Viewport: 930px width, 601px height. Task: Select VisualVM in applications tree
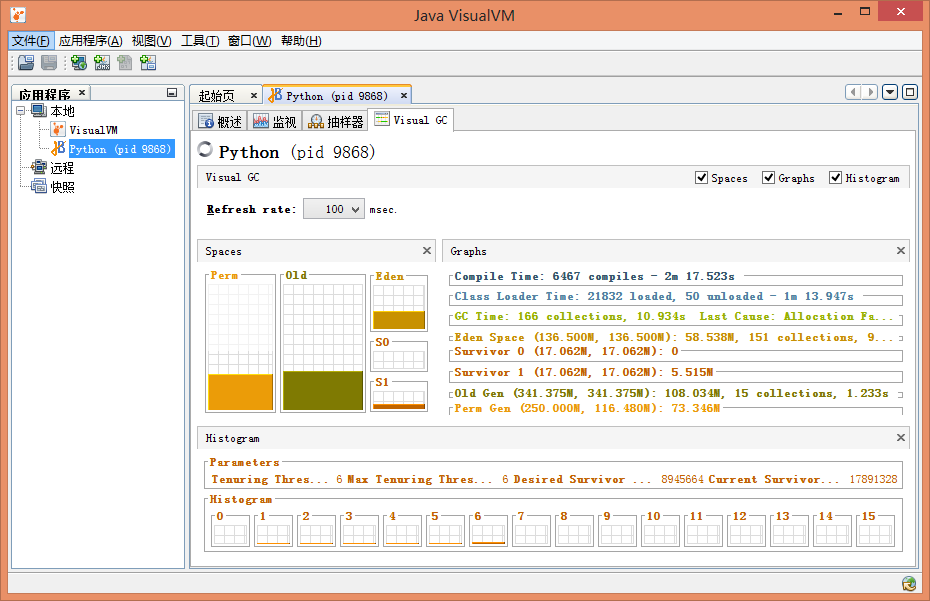point(93,130)
